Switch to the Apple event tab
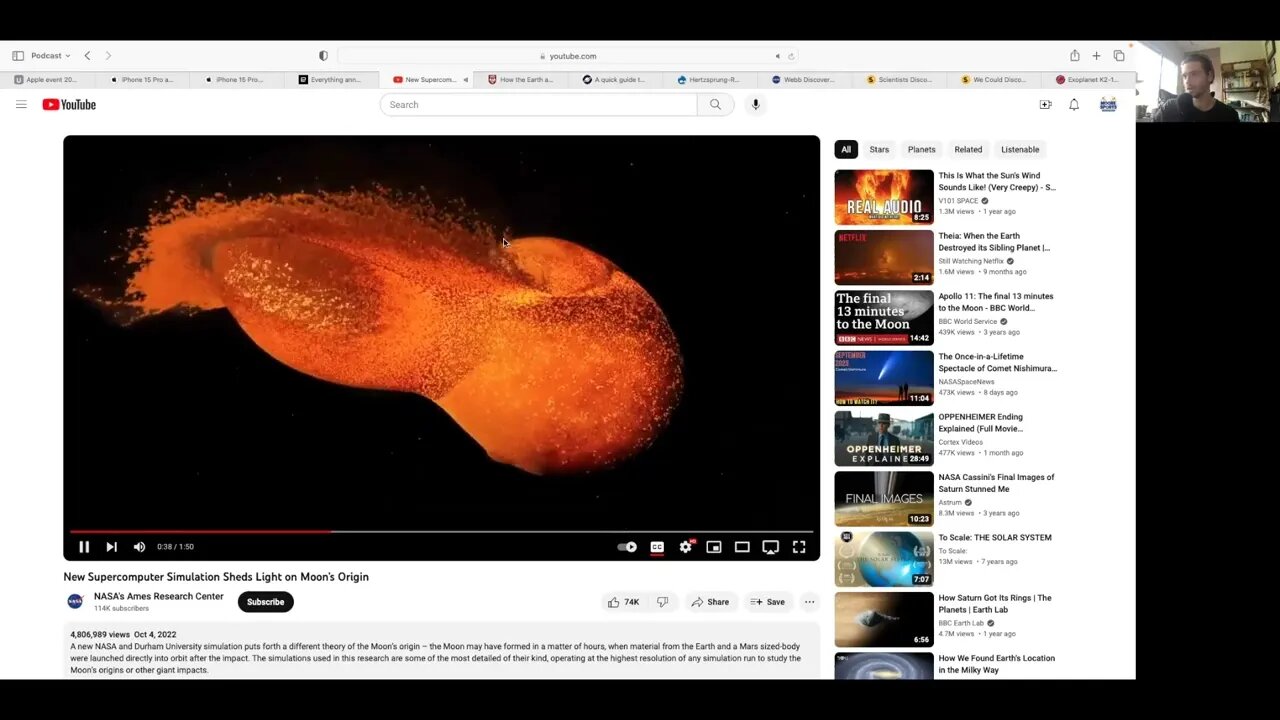Viewport: 1280px width, 720px height. 50,80
